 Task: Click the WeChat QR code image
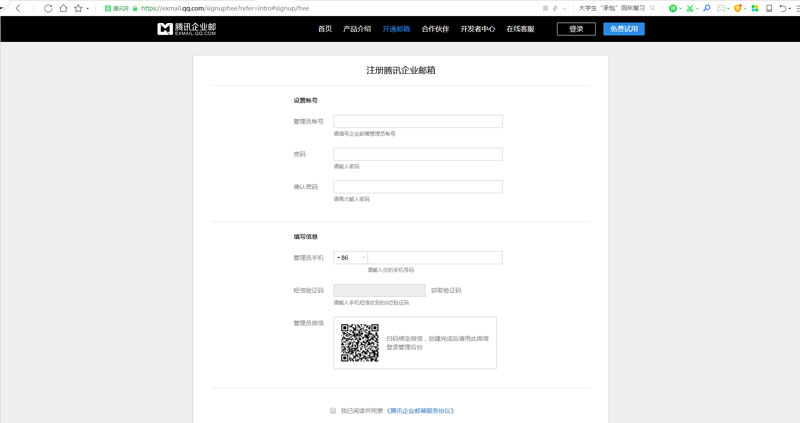click(360, 343)
